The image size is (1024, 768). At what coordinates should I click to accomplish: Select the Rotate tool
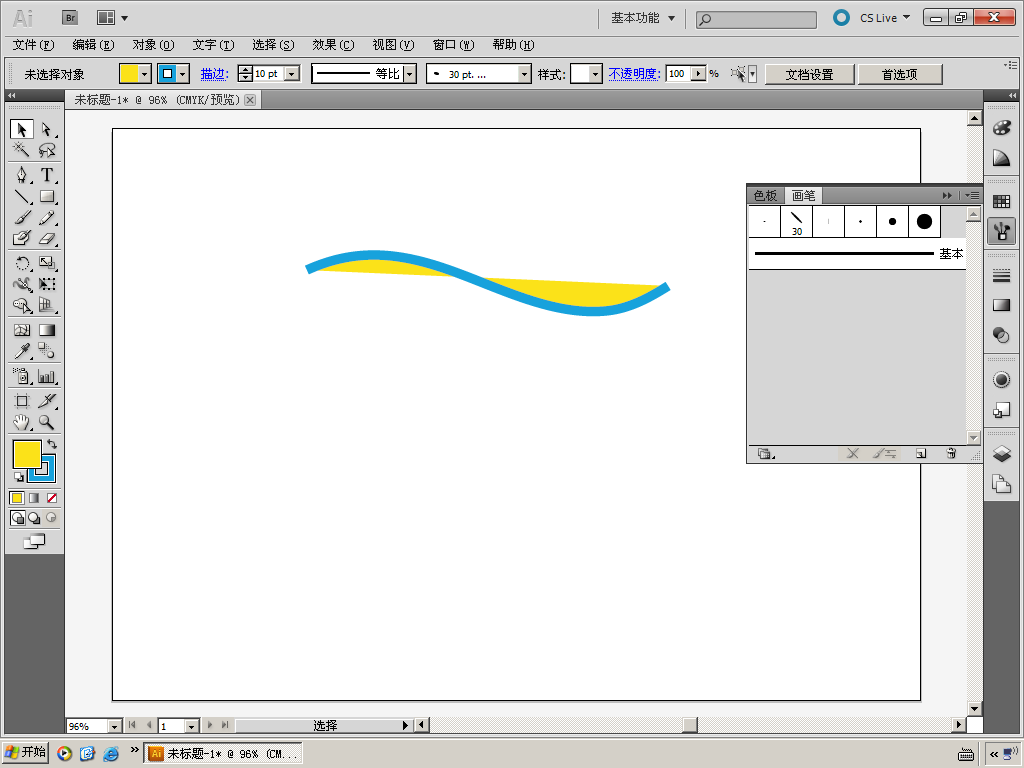click(22, 263)
